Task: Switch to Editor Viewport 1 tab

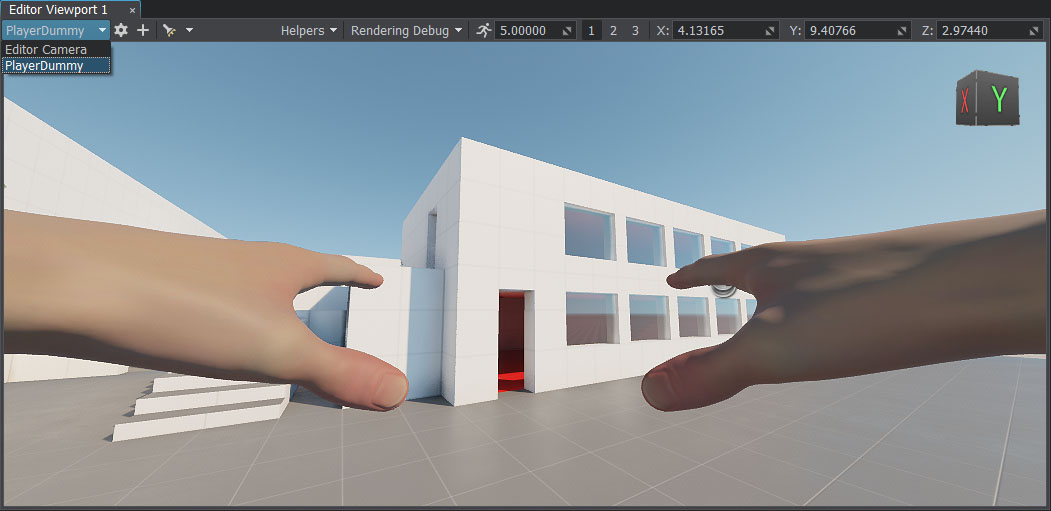Action: click(x=58, y=9)
